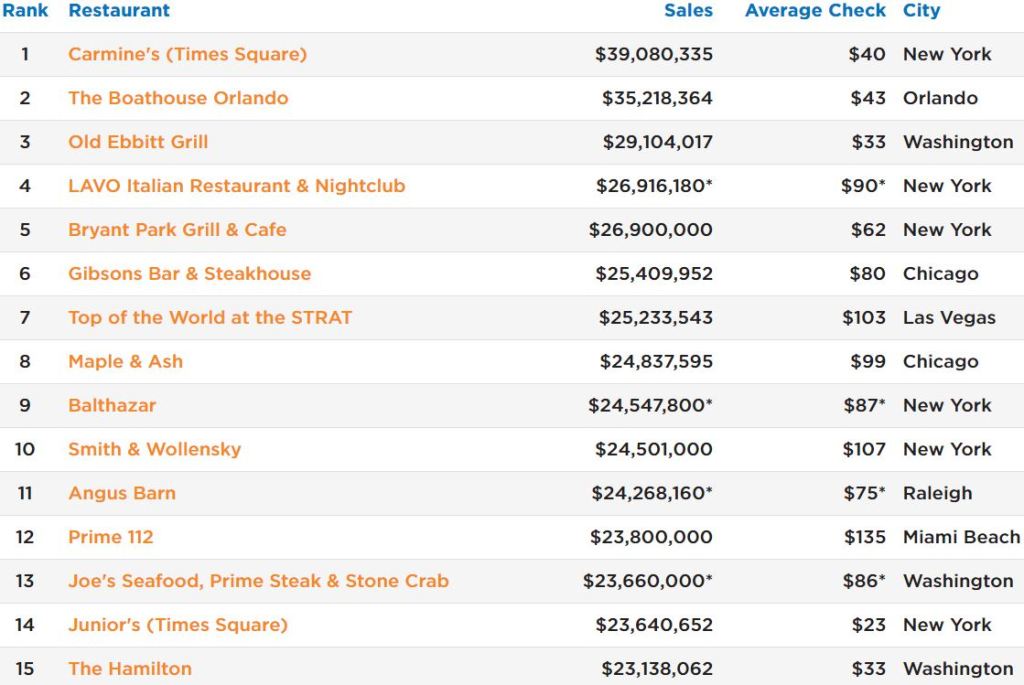Open Top of the World at the STRAT
Screen dimensions: 1024x685
[x=210, y=317]
